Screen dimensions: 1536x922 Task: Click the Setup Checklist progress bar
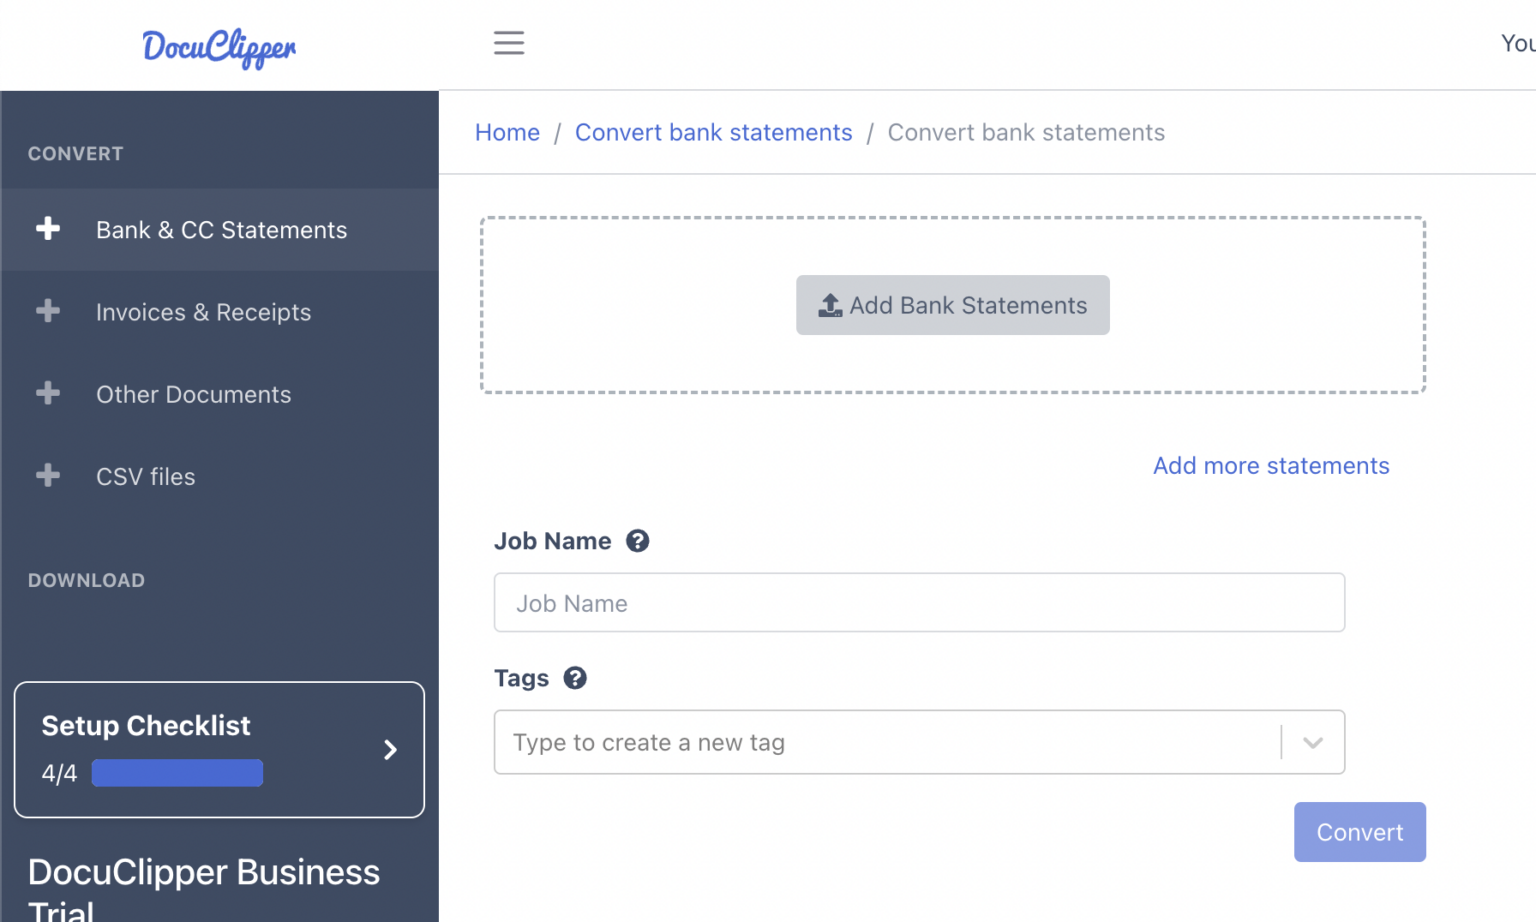(x=177, y=772)
